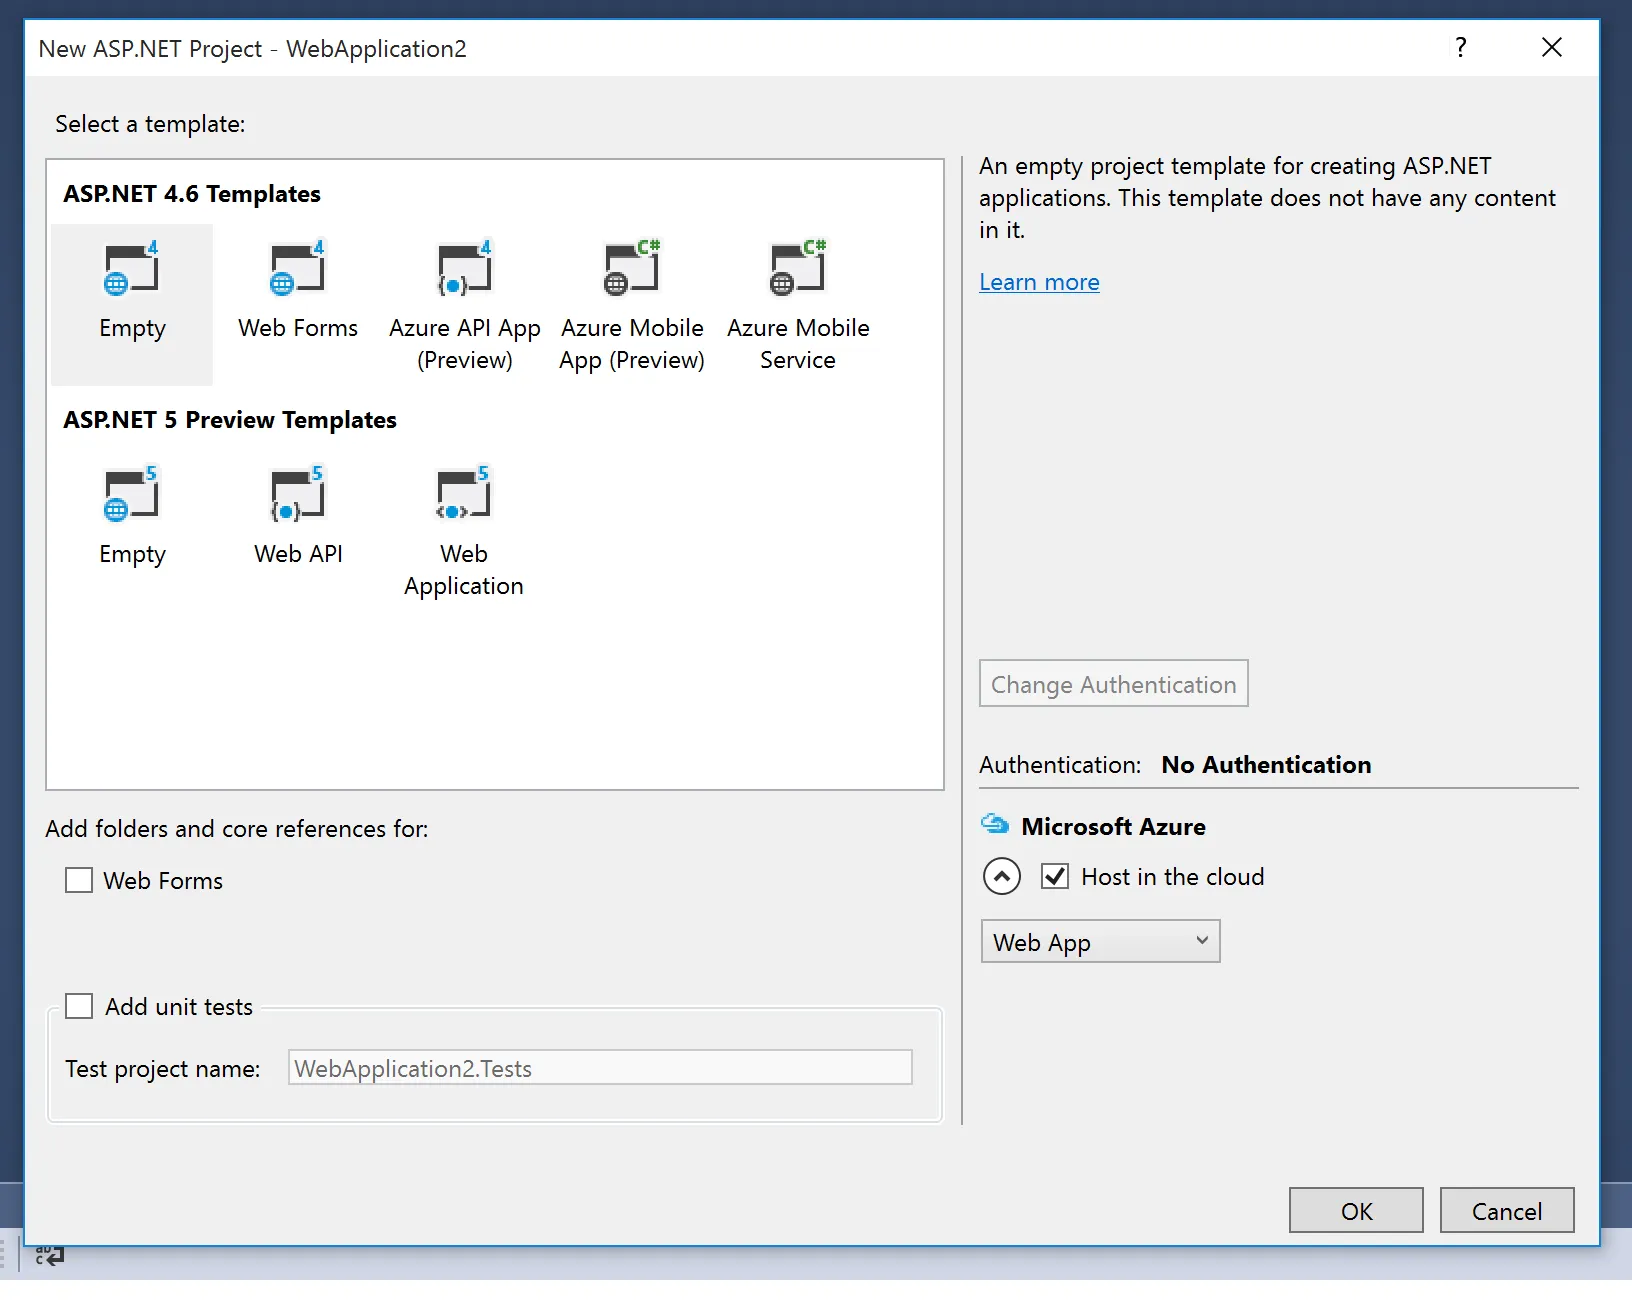1632x1302 pixels.
Task: Click the icon in the bottom-left status strip
Action: tap(49, 1256)
